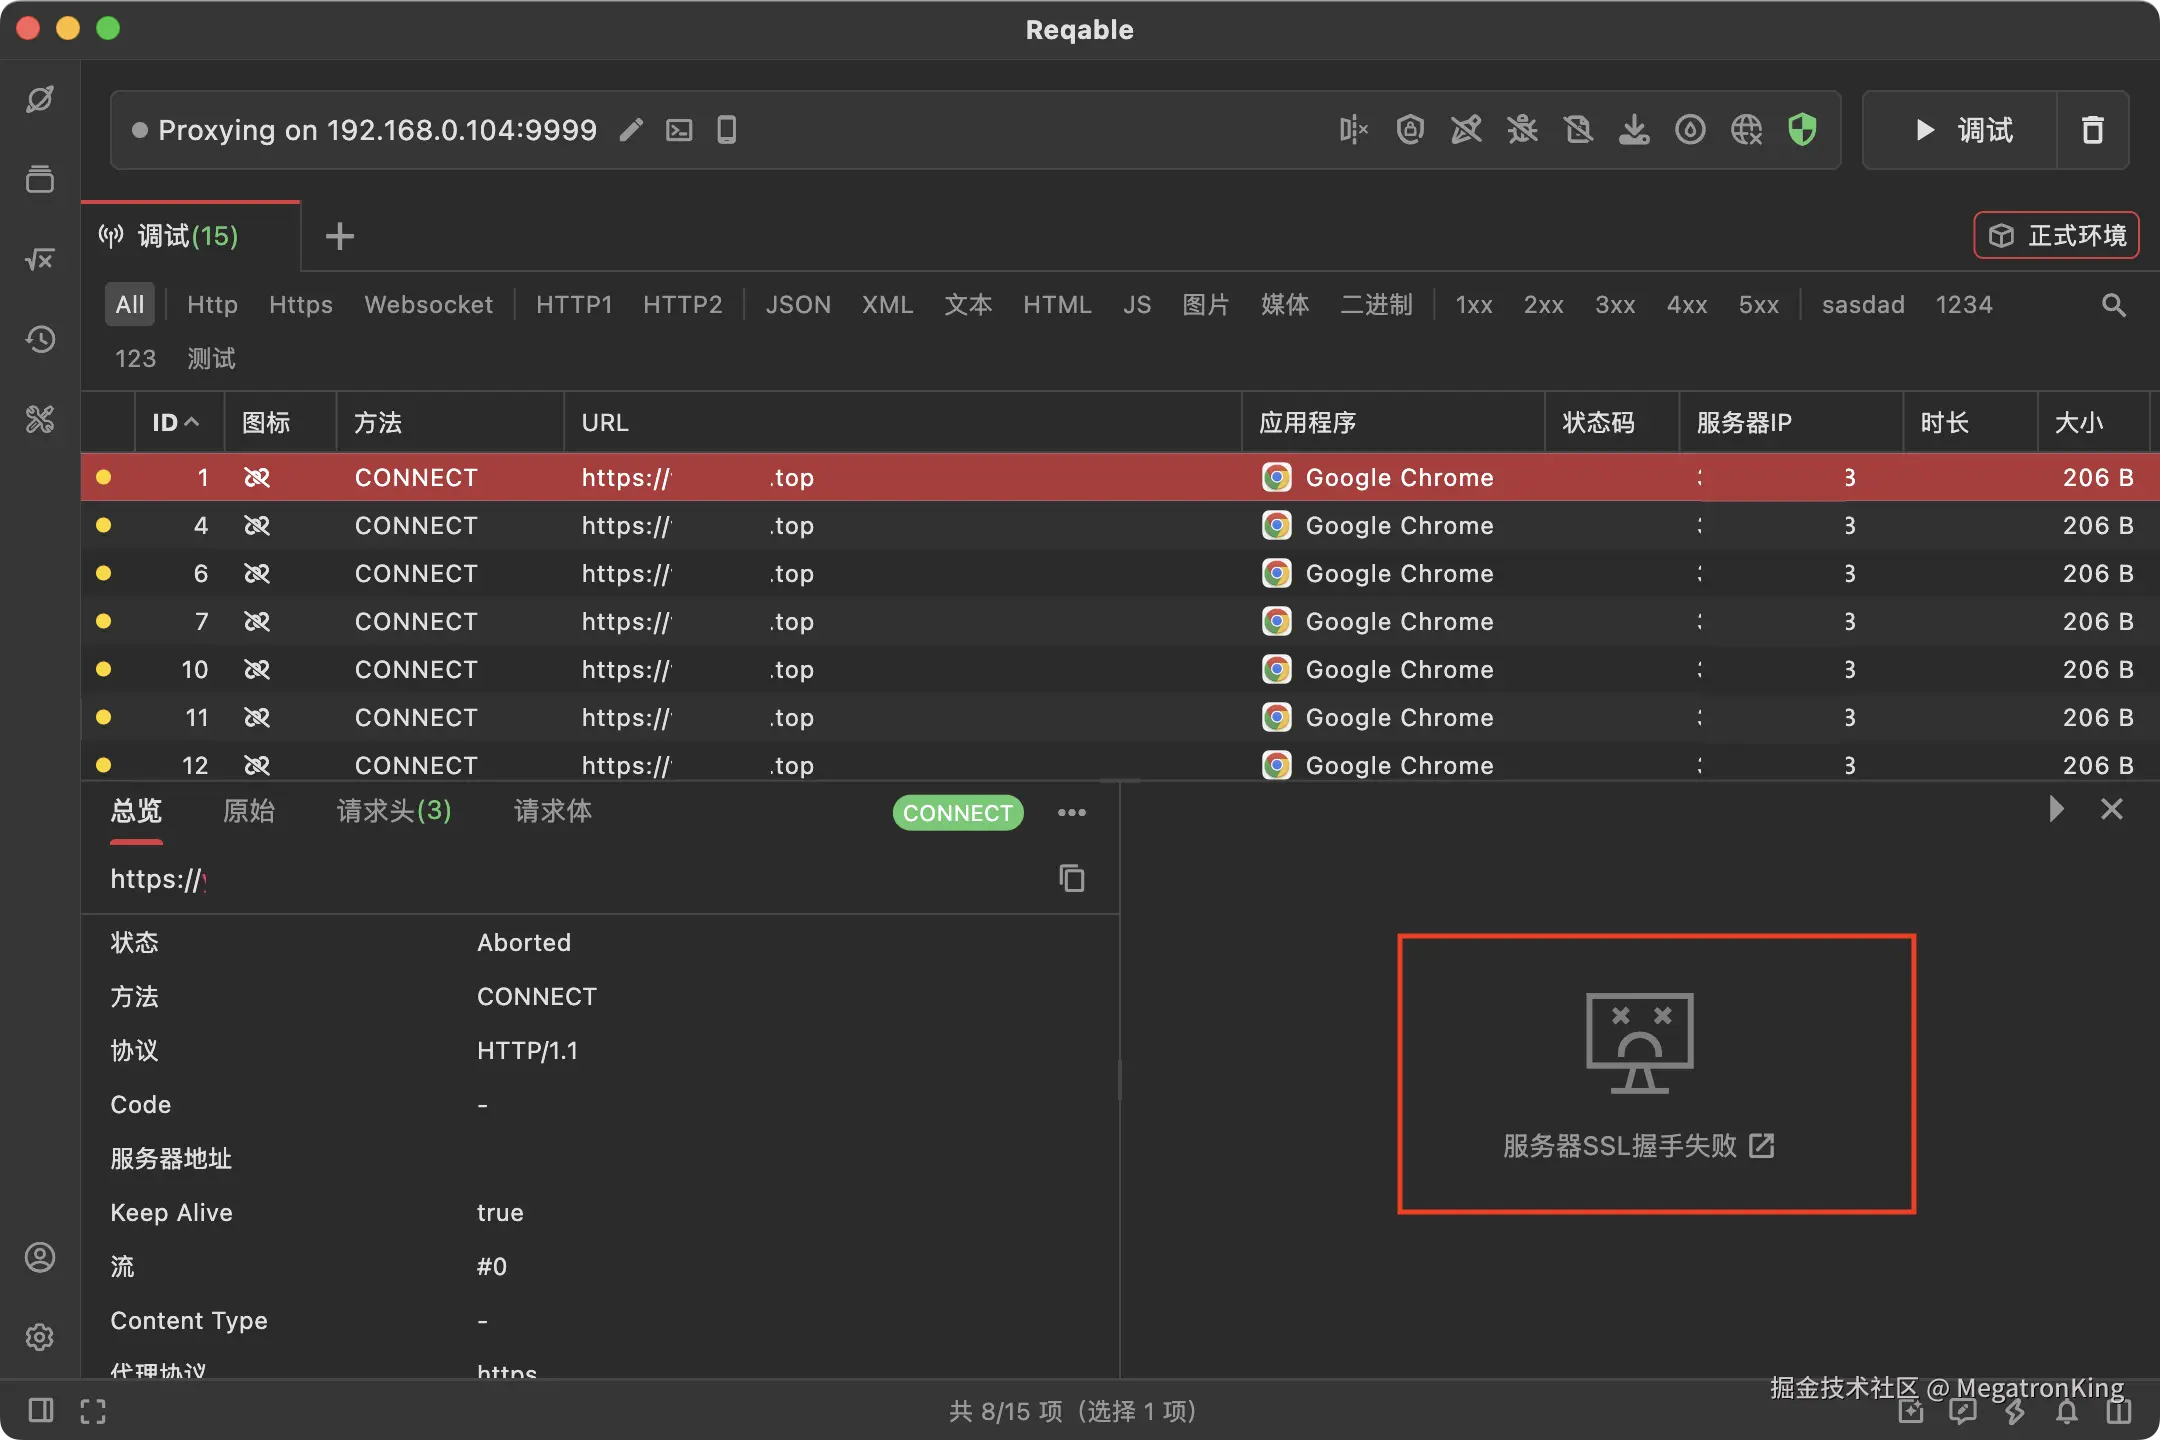Image resolution: width=2160 pixels, height=1440 pixels.
Task: Add a new tab with the plus button
Action: tap(340, 236)
